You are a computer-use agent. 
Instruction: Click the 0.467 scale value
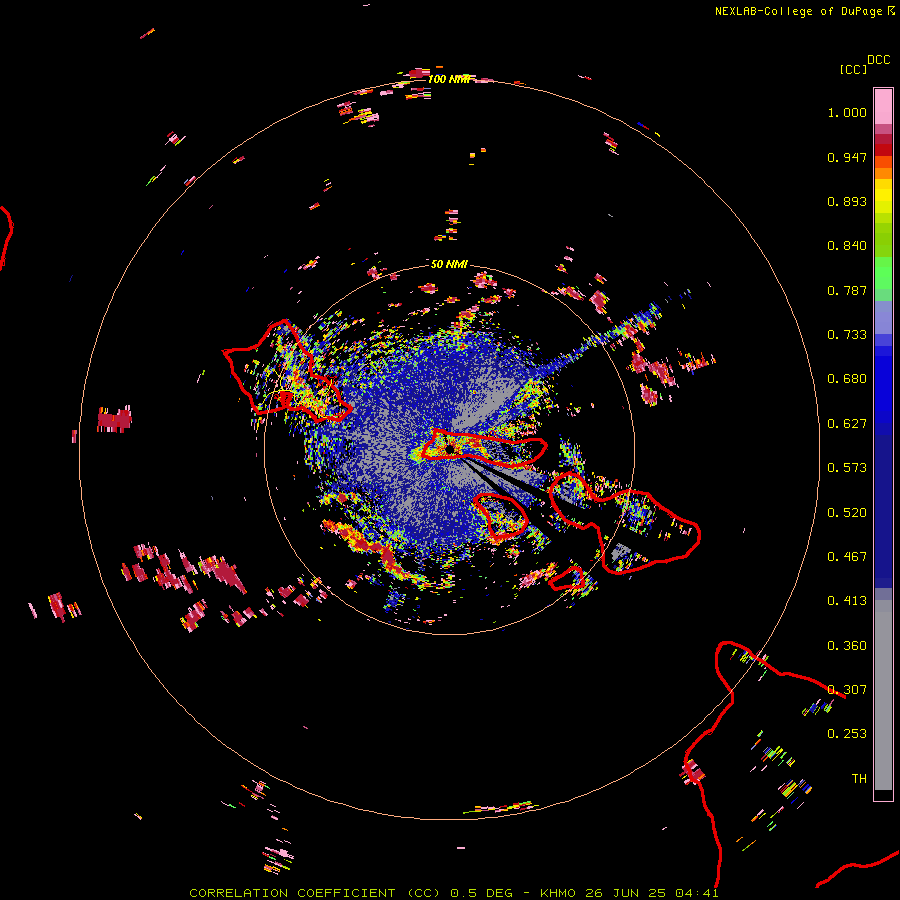tap(847, 557)
